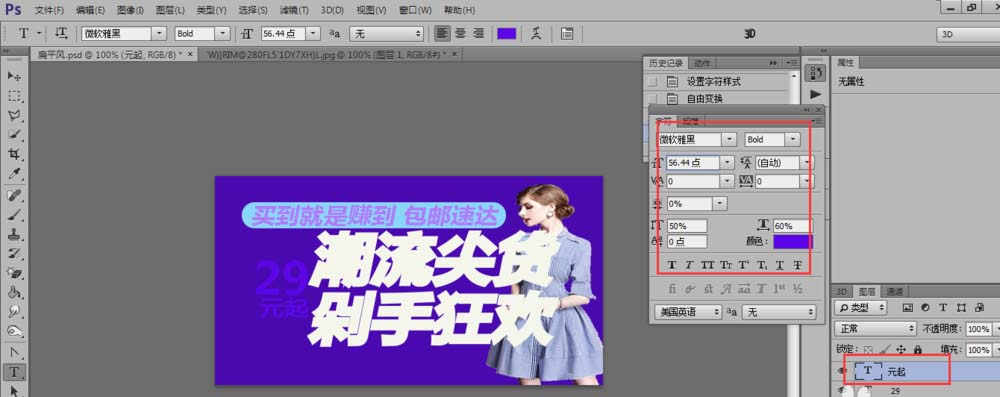This screenshot has width=1000, height=397.
Task: Select the Polygonal Lasso tool
Action: [x=14, y=116]
